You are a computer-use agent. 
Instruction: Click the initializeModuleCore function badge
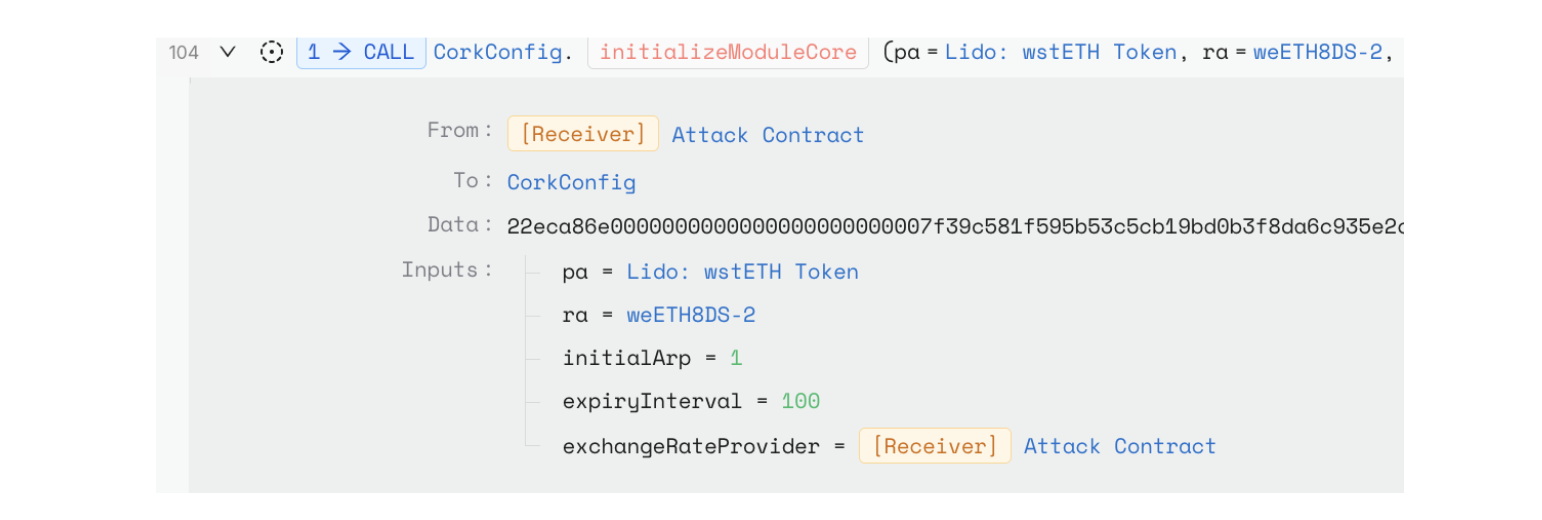tap(728, 52)
